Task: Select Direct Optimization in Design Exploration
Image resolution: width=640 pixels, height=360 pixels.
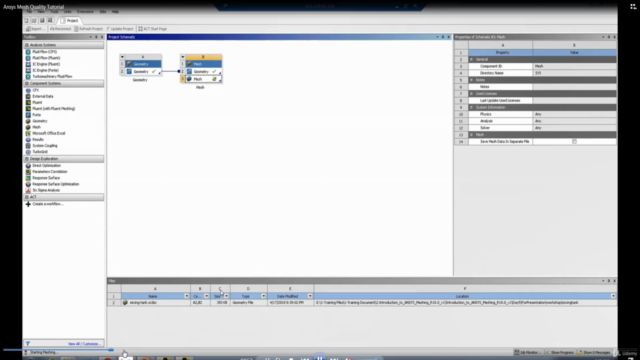Action: 46,166
